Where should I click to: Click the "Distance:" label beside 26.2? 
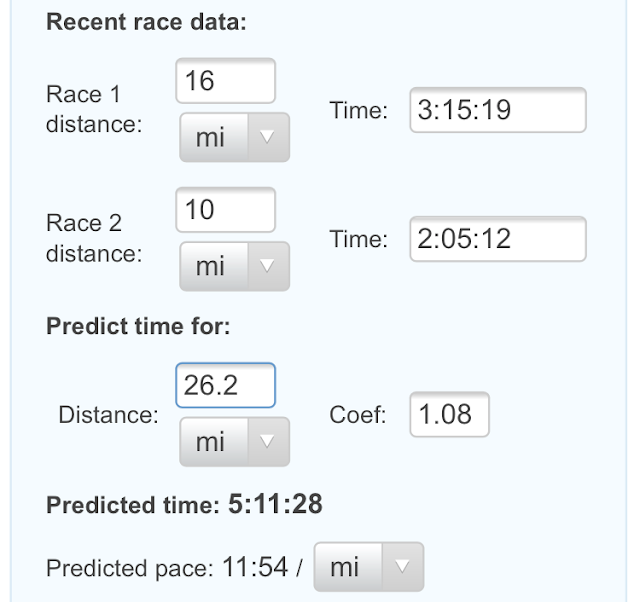[x=108, y=415]
